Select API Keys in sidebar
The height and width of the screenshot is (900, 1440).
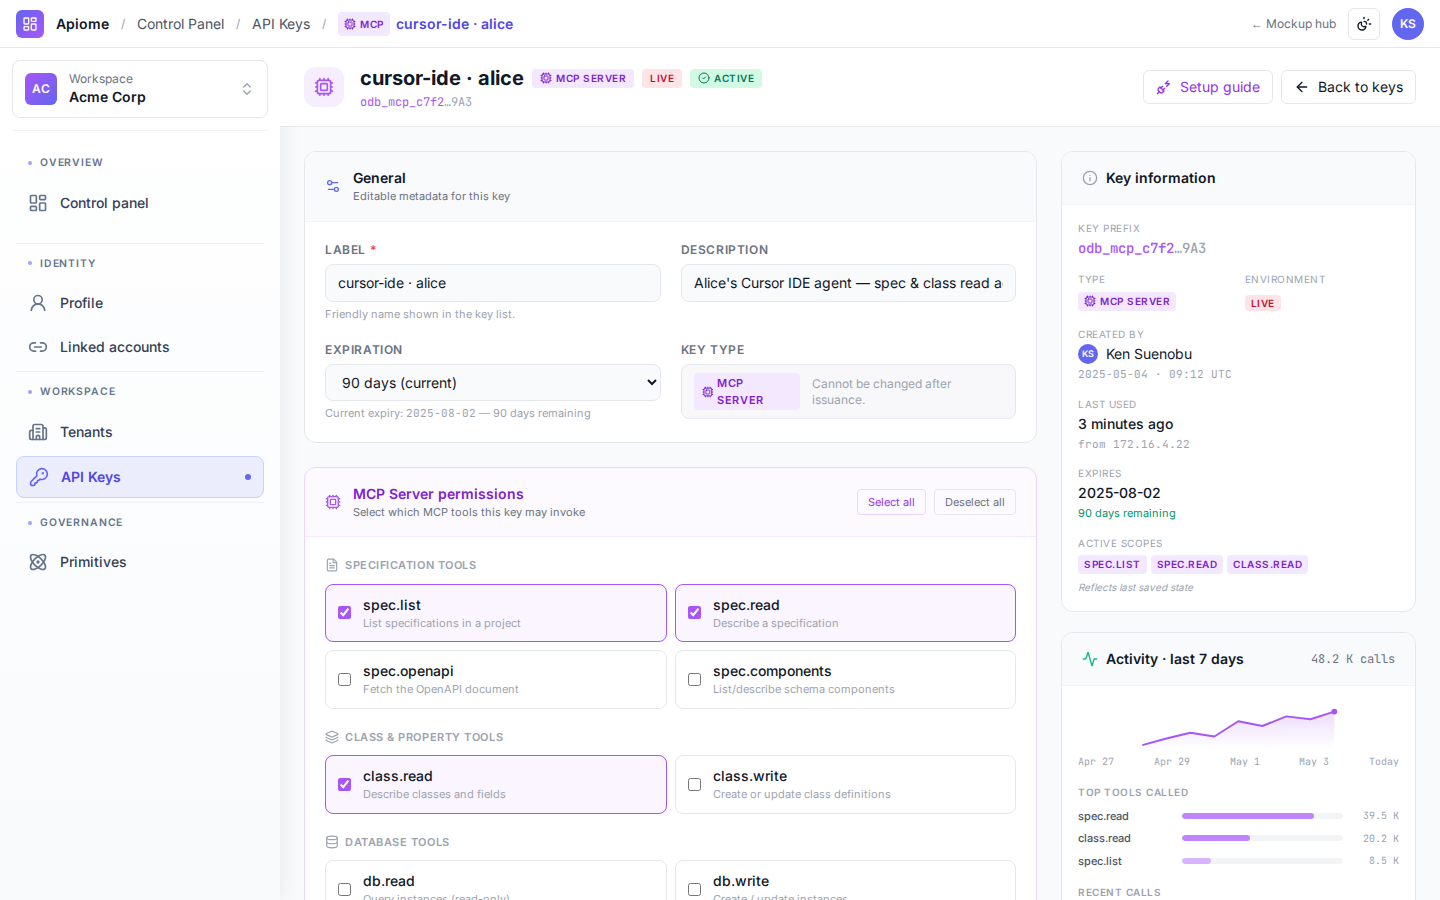[x=140, y=477]
